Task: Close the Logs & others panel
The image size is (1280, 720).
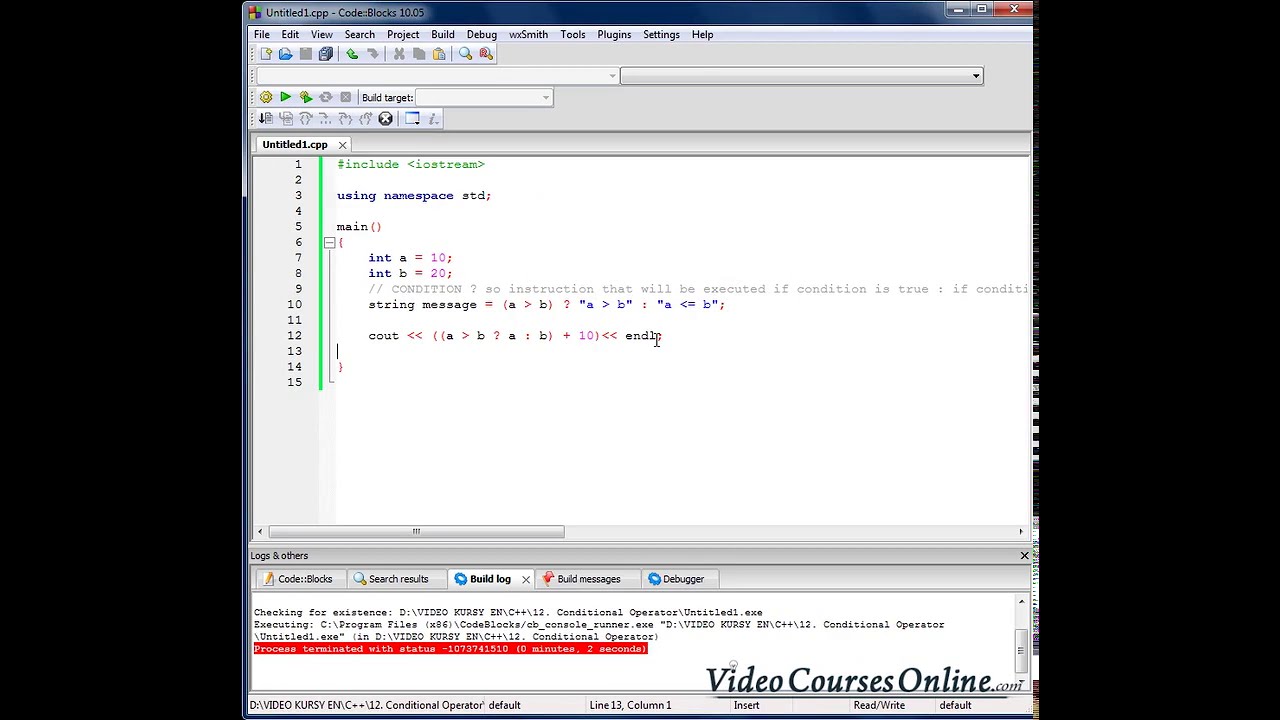Action: pos(1024,556)
